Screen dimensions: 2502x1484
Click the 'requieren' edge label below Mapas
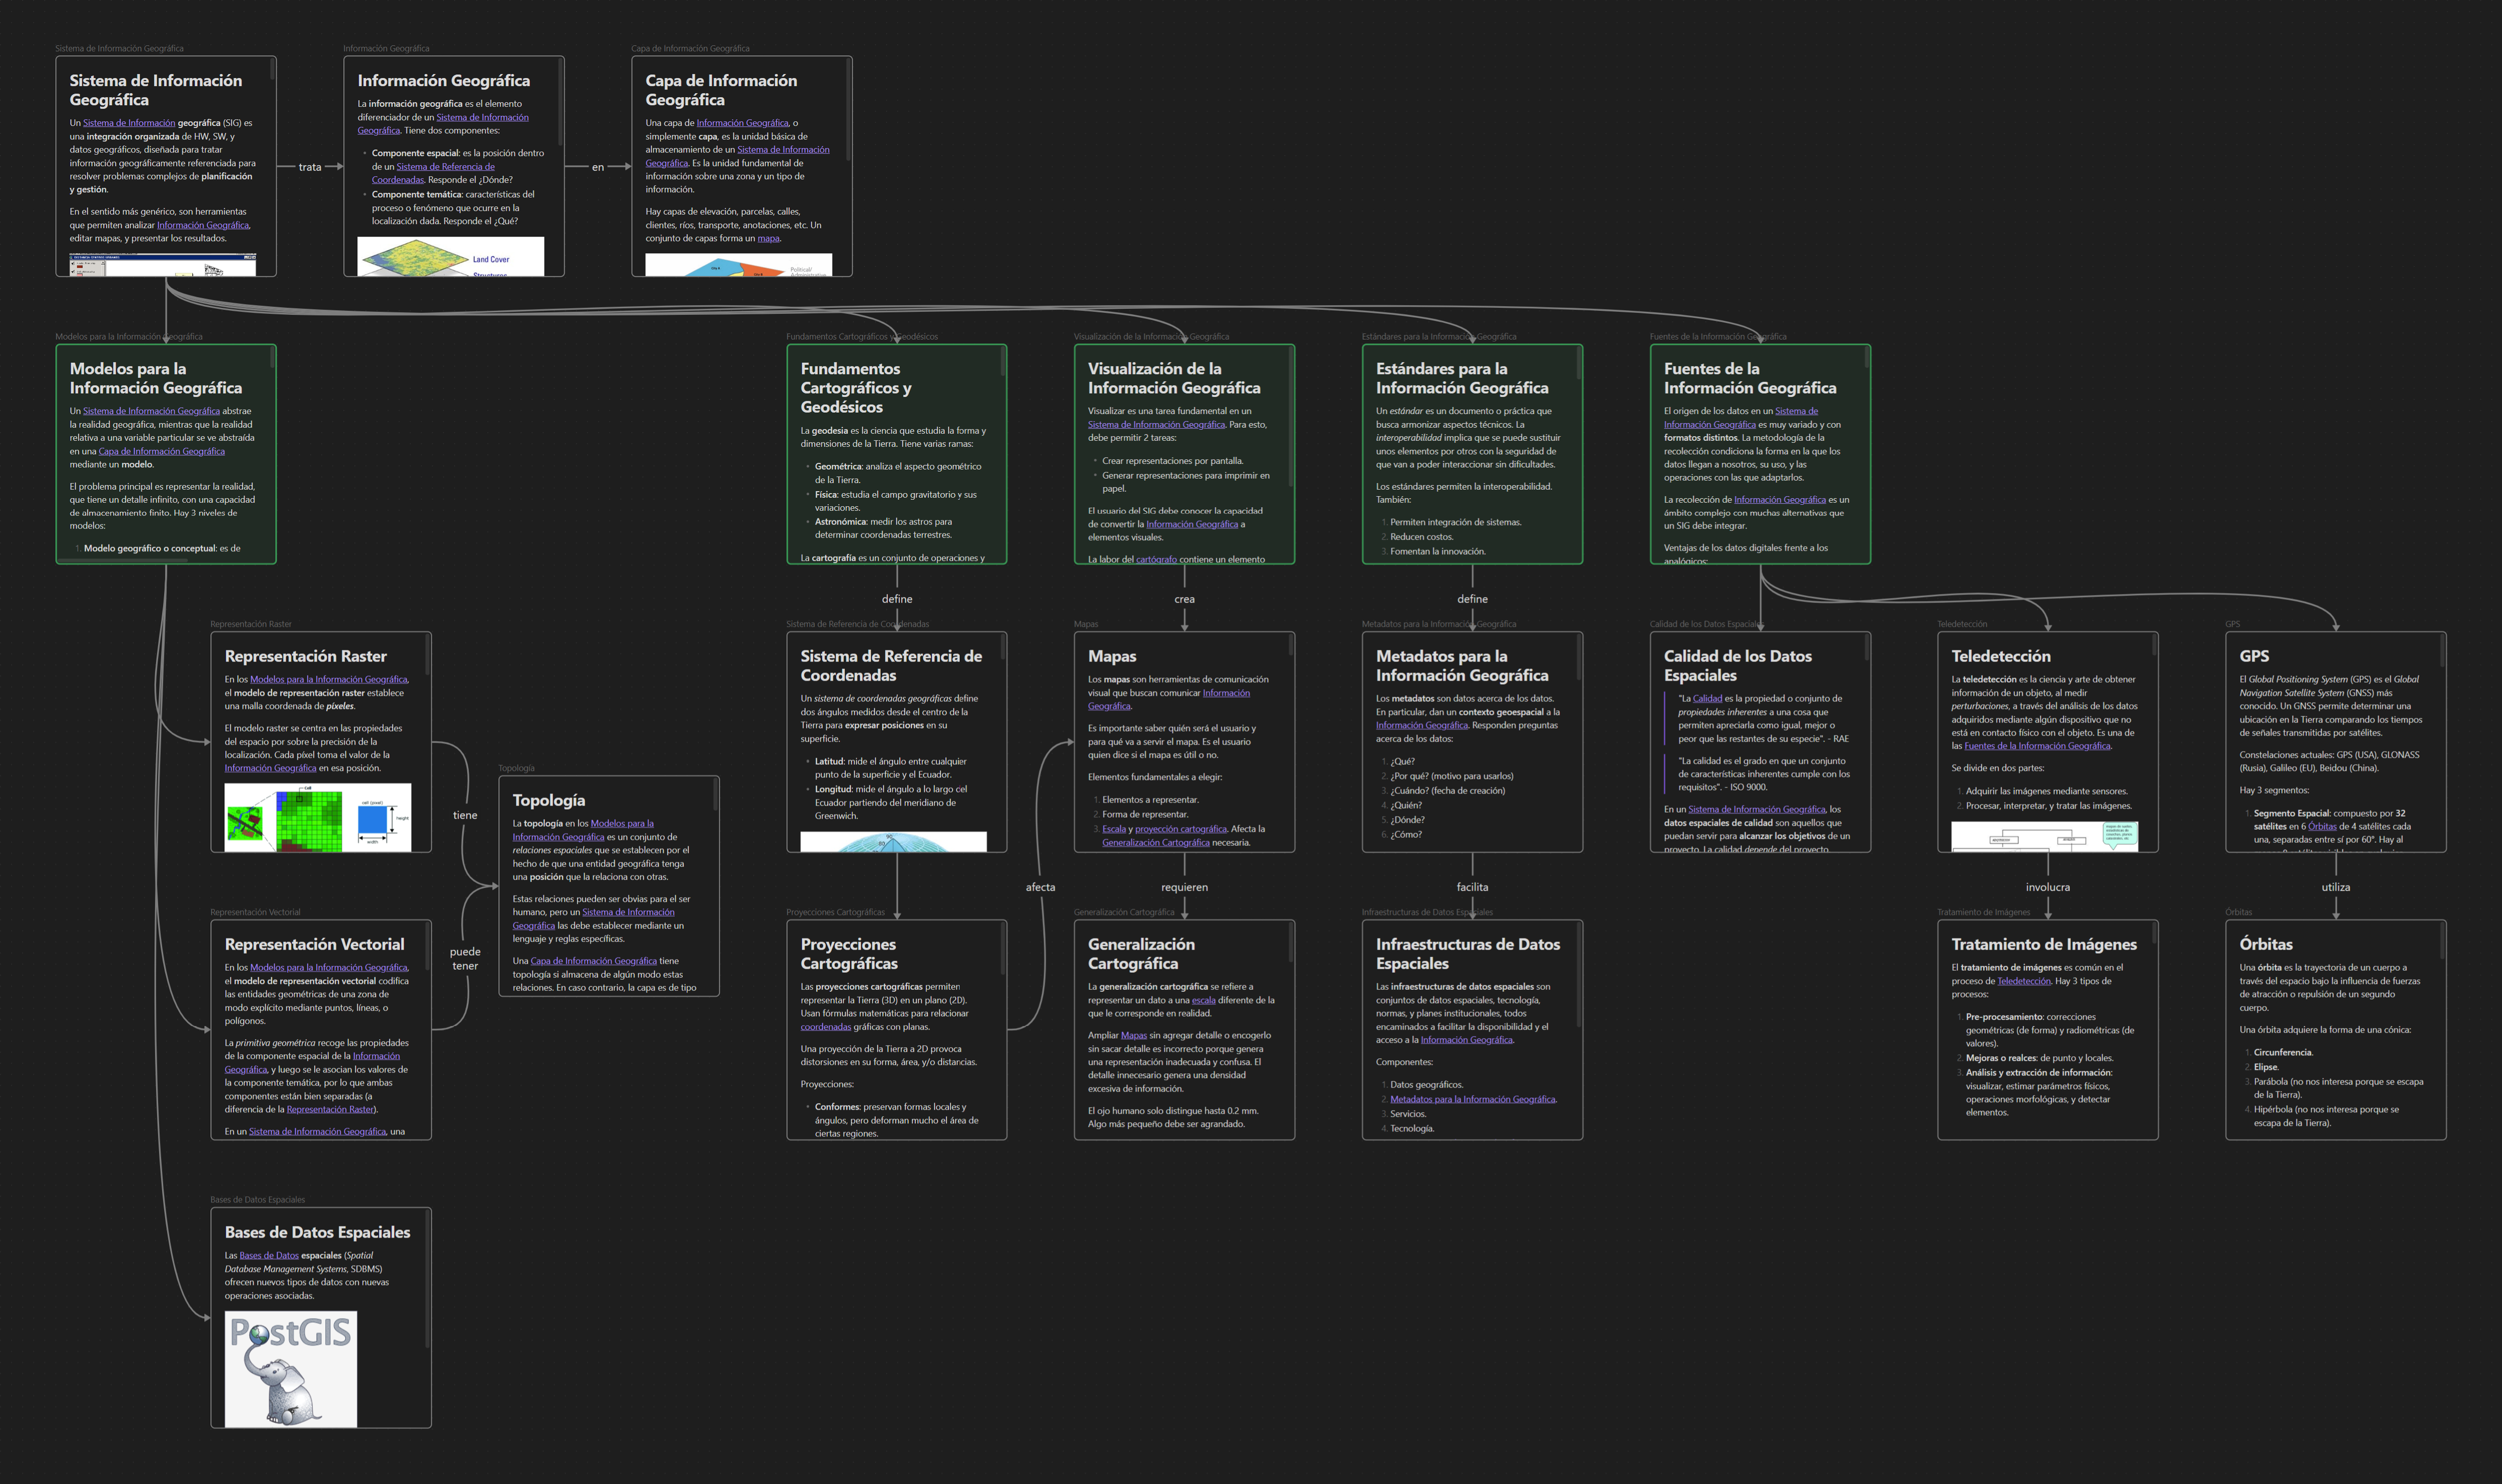coord(1184,887)
